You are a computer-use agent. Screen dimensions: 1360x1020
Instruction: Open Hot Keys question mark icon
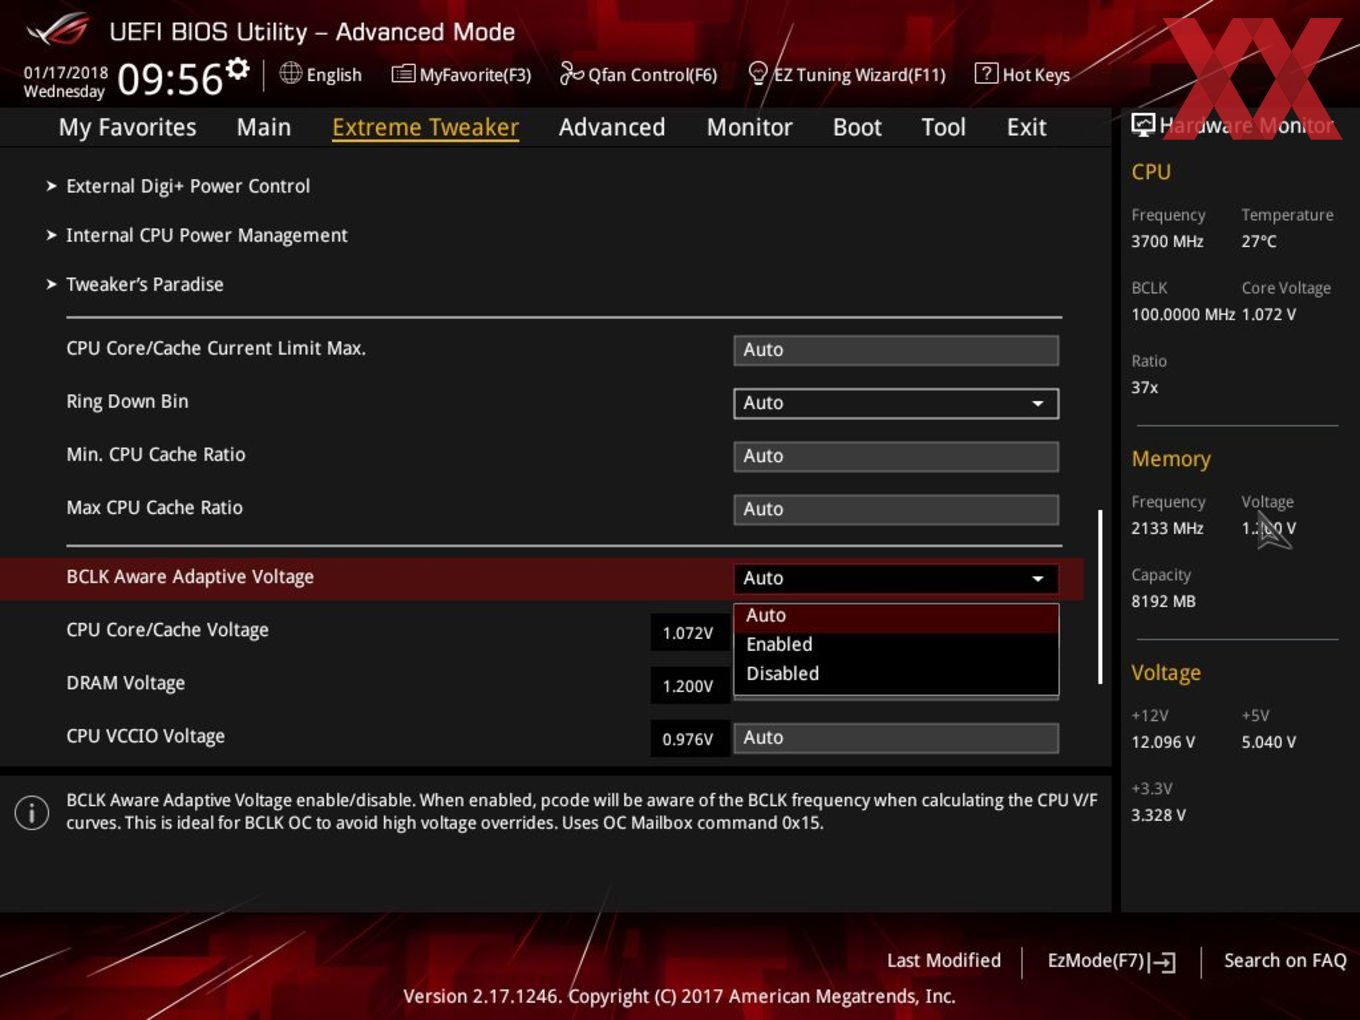point(986,73)
